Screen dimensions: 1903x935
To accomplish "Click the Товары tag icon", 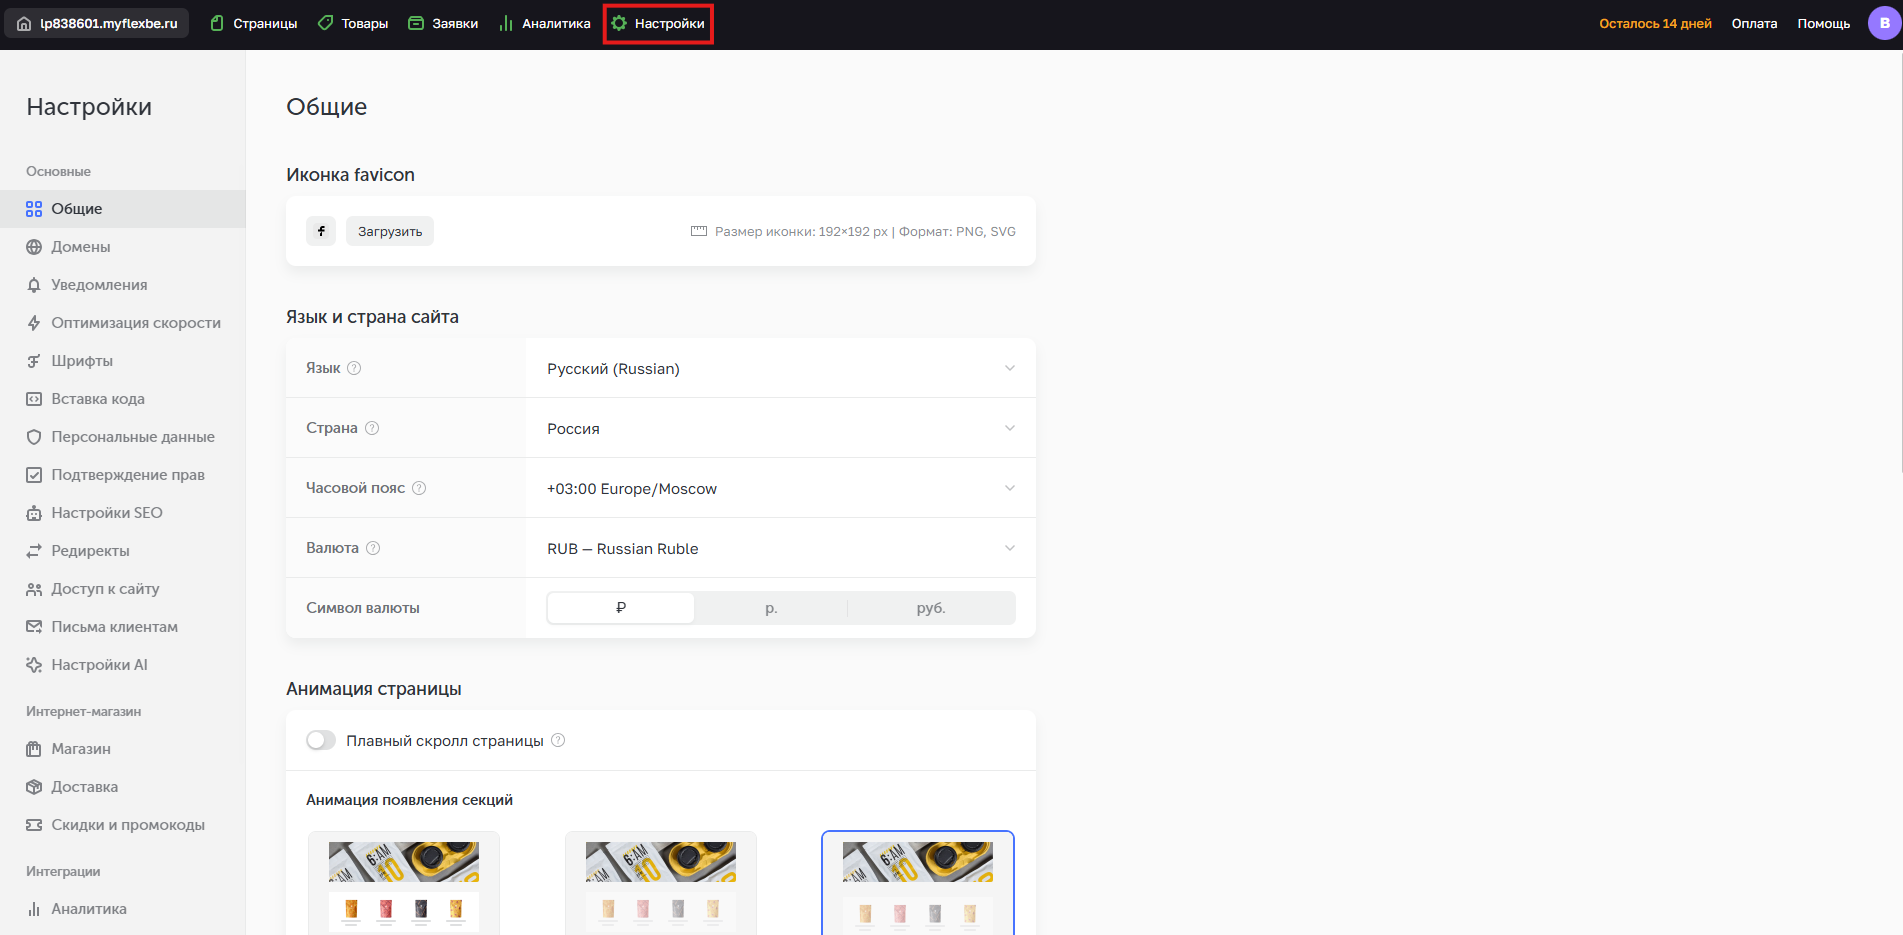I will coord(325,23).
